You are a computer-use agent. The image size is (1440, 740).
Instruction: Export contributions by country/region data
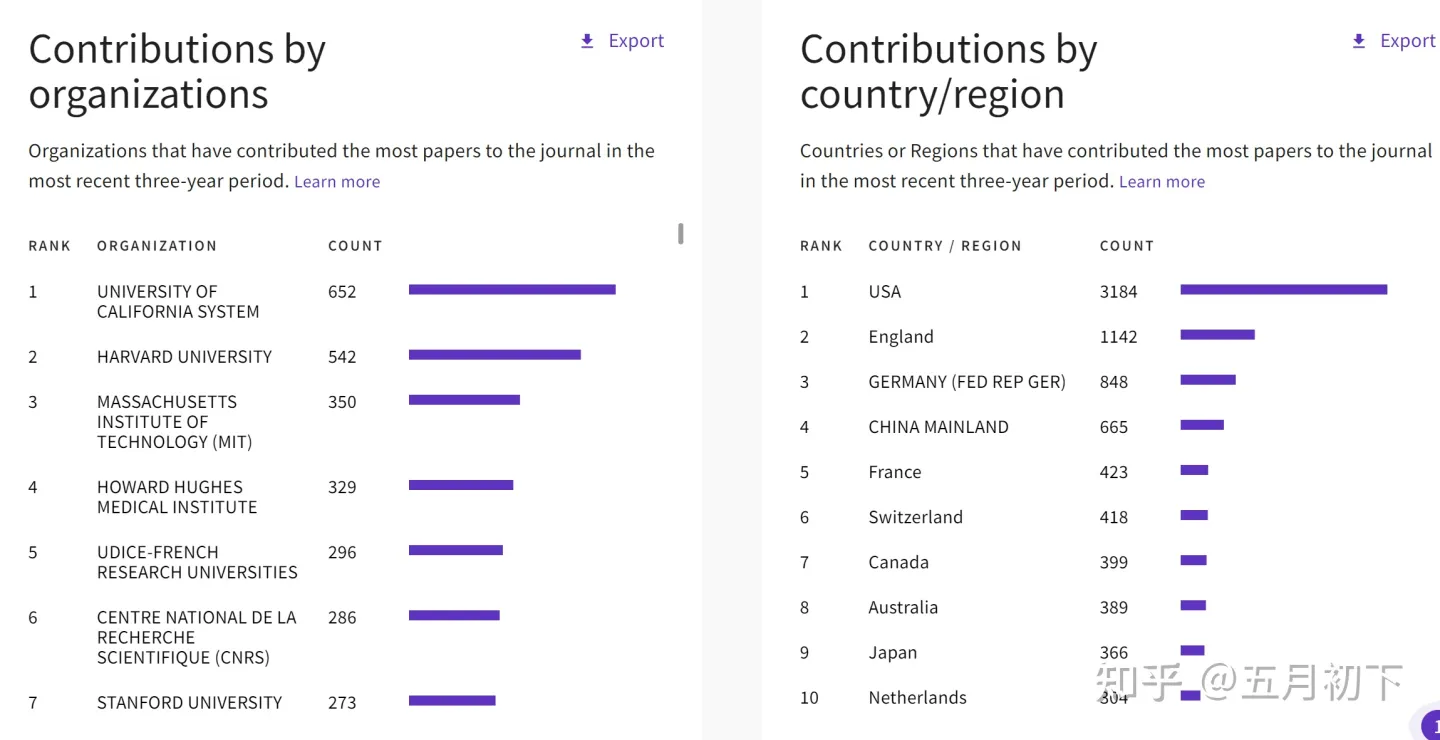click(x=1394, y=41)
